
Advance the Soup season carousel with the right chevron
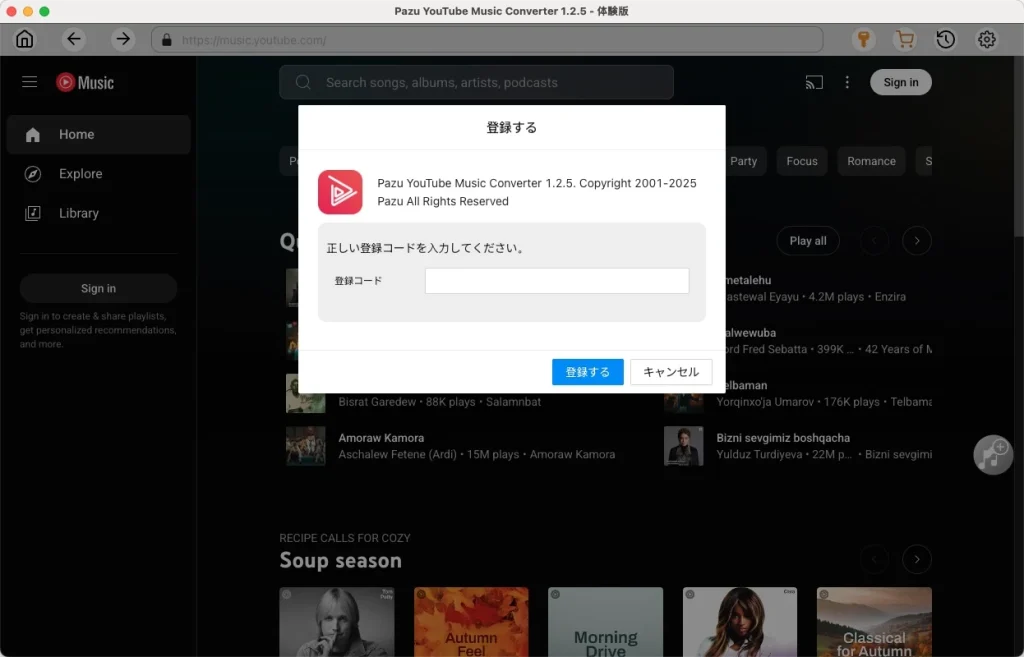click(x=917, y=559)
